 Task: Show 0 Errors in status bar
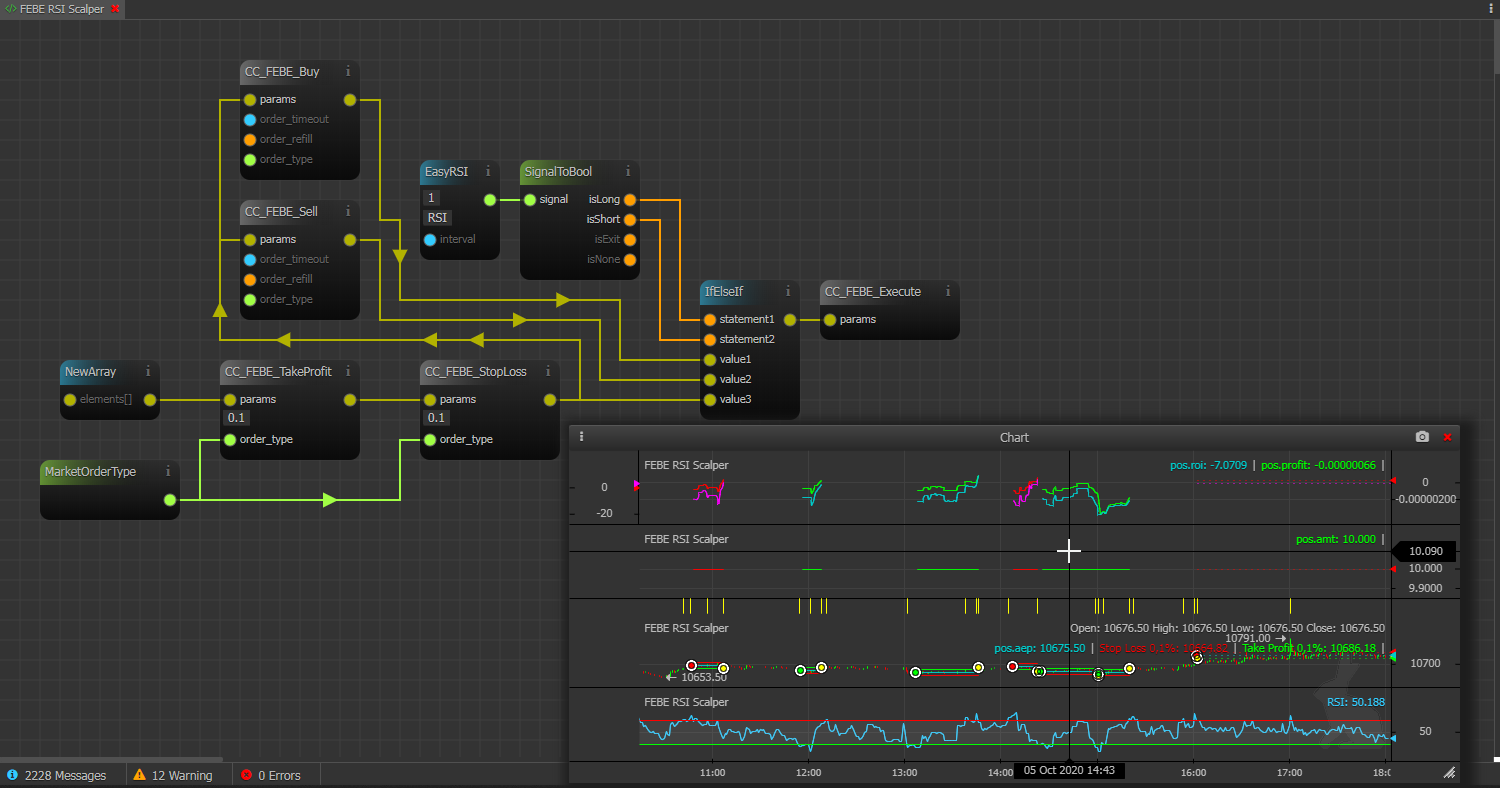pyautogui.click(x=271, y=775)
